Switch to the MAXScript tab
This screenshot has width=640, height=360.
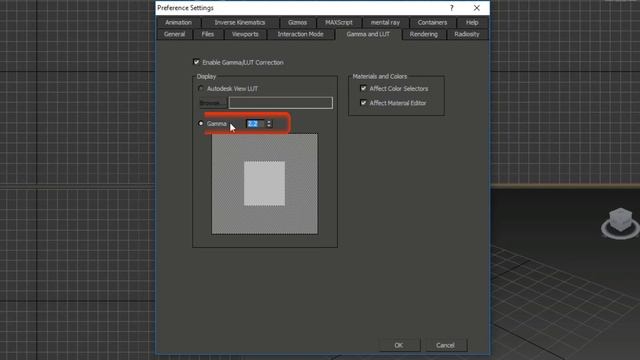[339, 22]
